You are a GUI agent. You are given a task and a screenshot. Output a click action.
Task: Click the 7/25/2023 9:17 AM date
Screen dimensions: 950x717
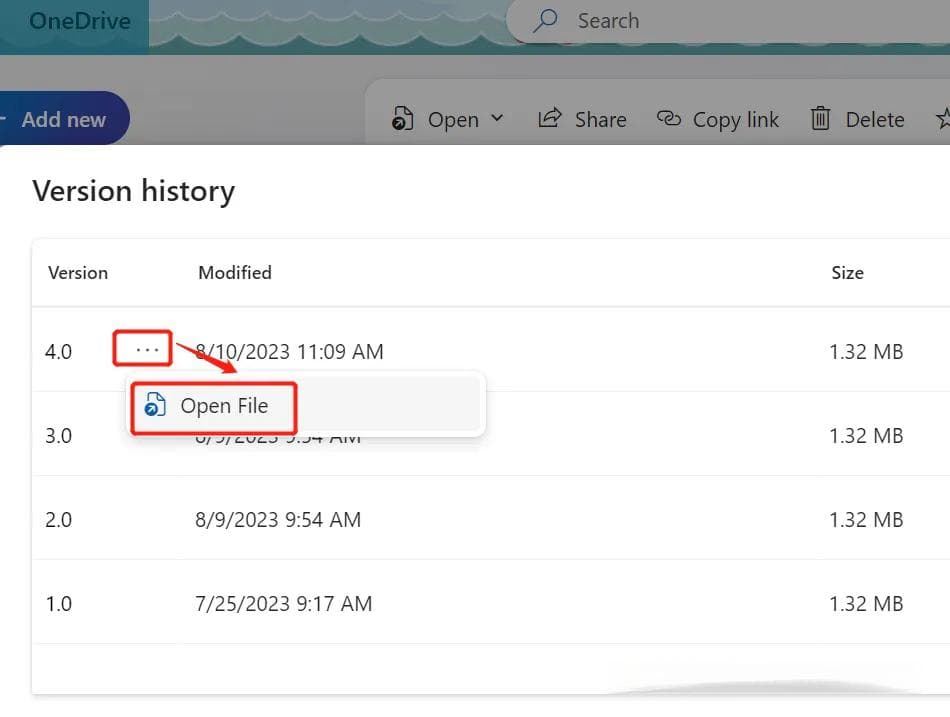[284, 604]
